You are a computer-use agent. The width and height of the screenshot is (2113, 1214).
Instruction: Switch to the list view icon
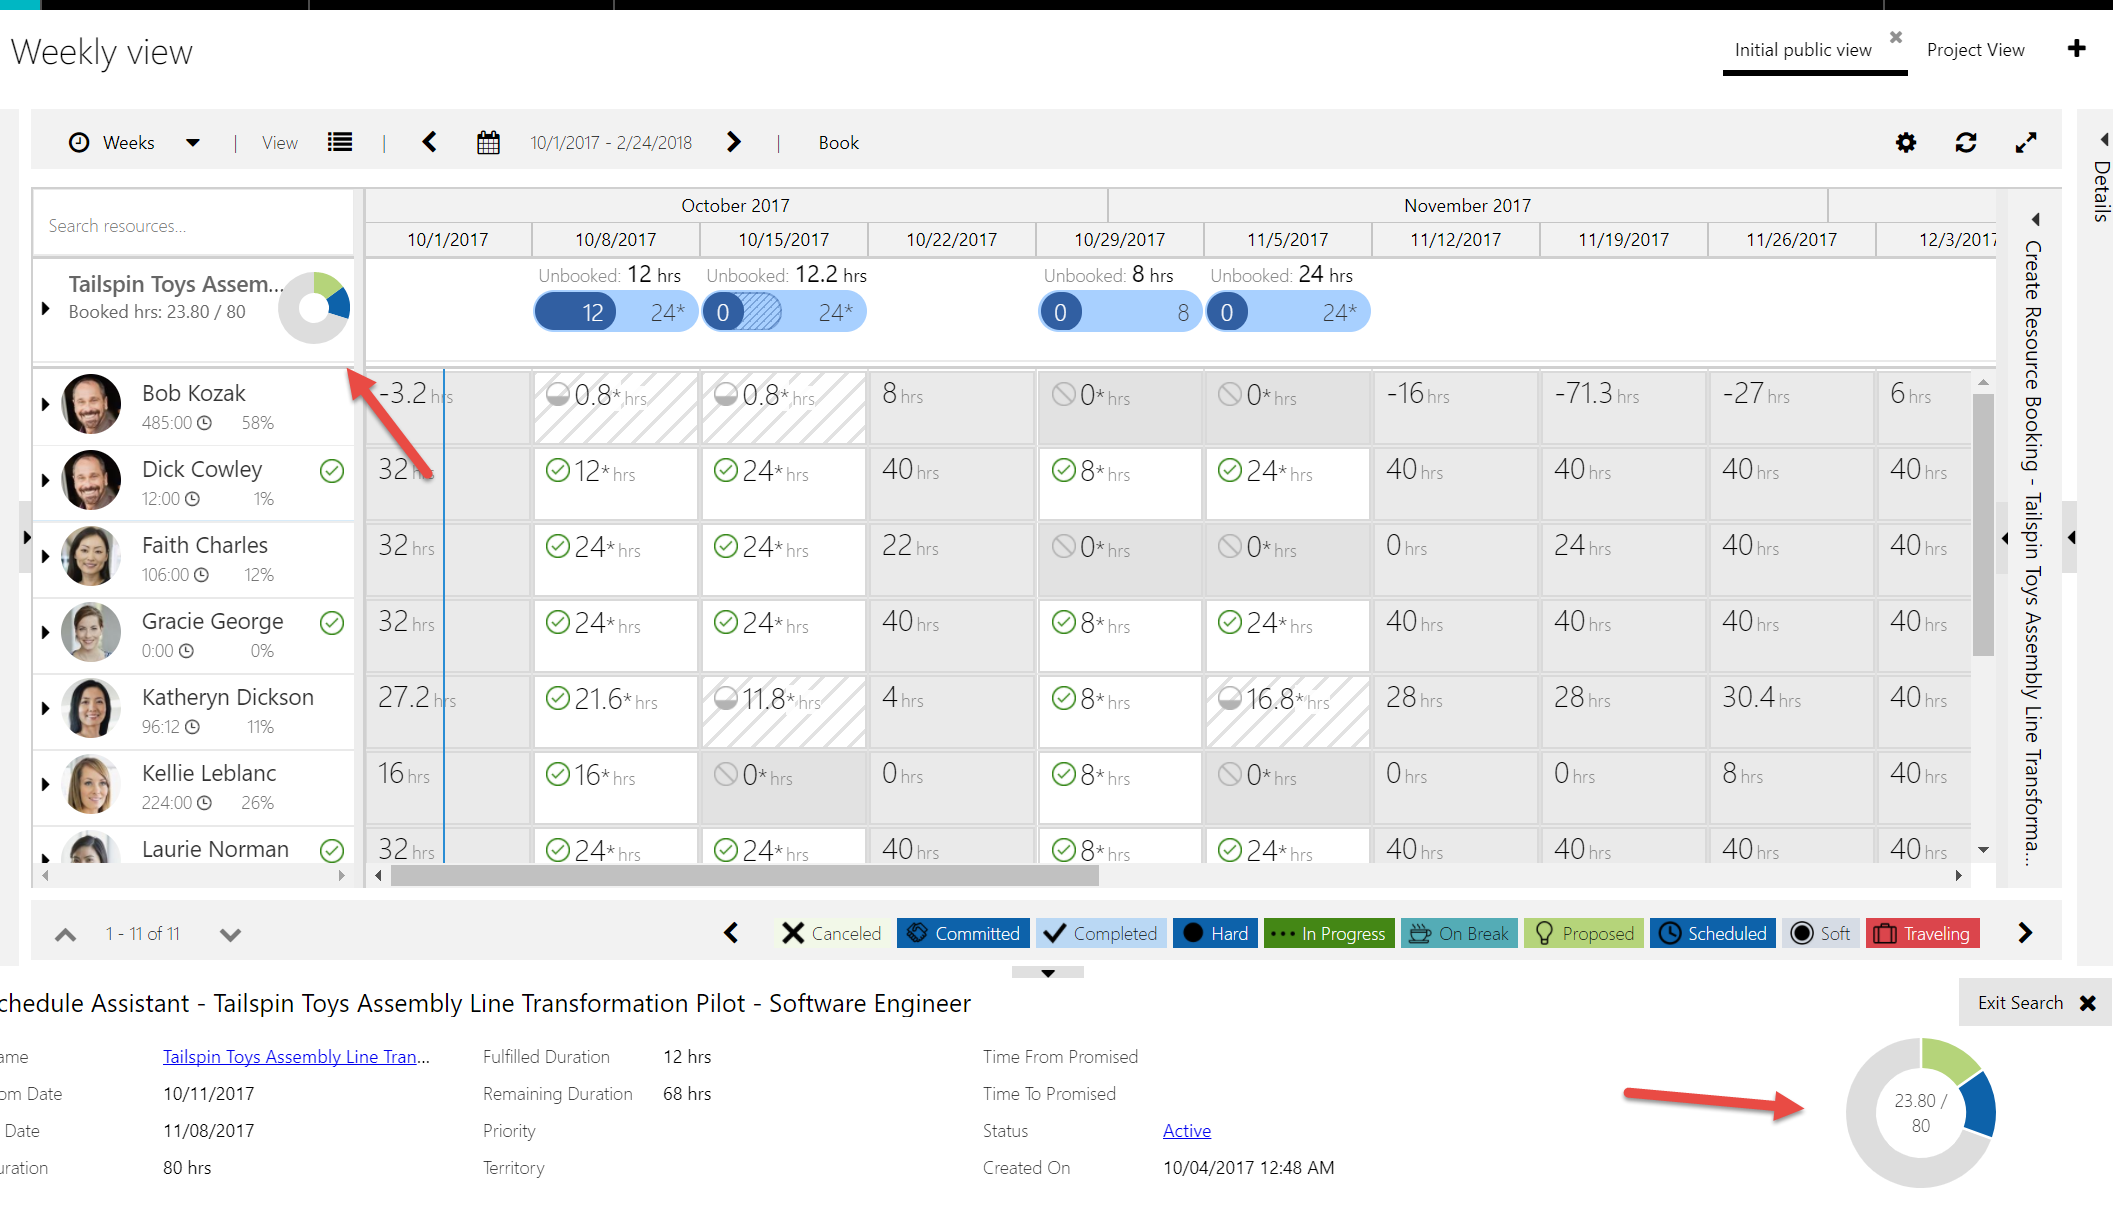pos(340,142)
